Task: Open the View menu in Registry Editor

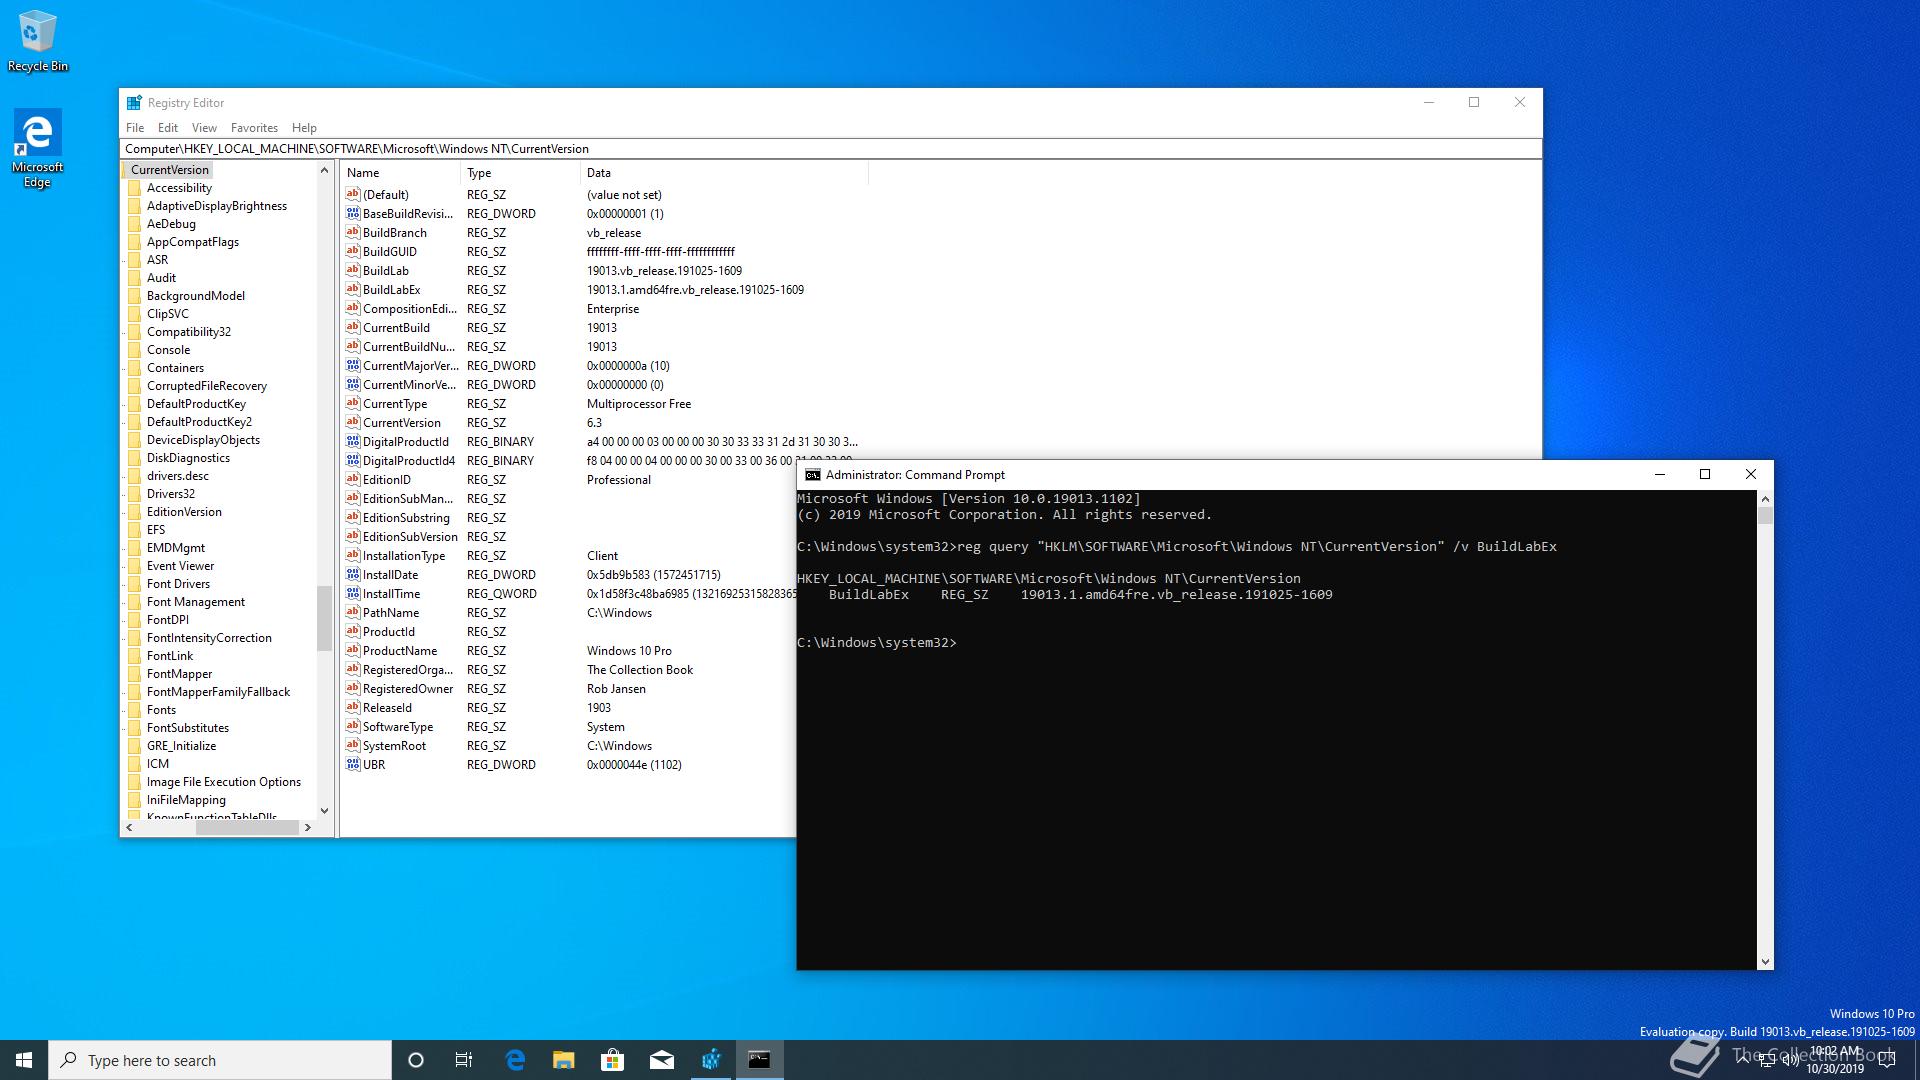Action: pos(204,127)
